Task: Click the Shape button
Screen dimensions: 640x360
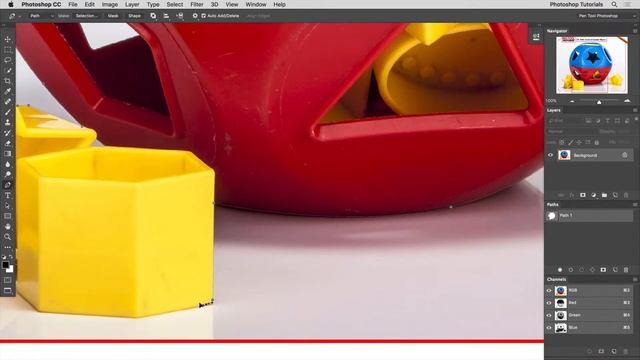Action: (134, 16)
